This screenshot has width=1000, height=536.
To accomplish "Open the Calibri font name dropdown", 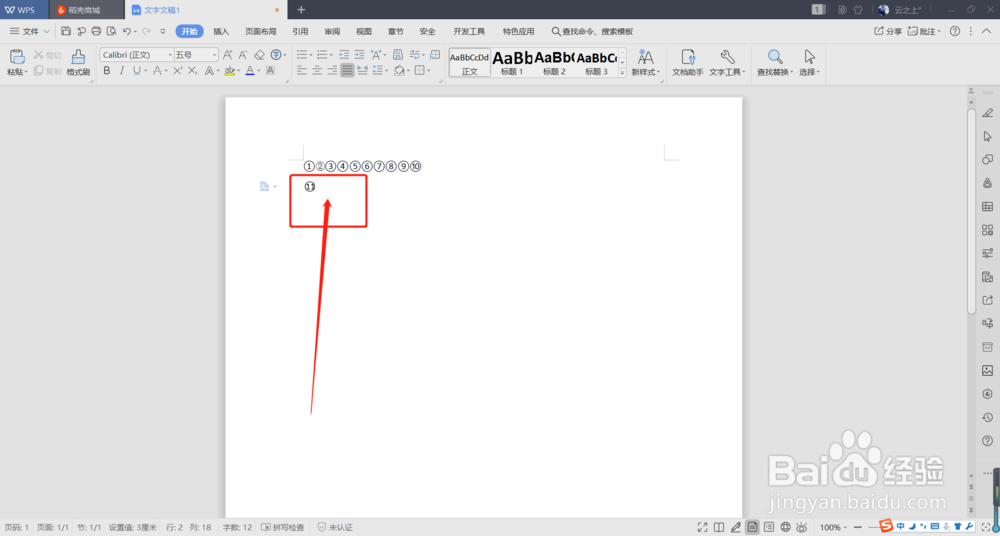I will click(170, 55).
